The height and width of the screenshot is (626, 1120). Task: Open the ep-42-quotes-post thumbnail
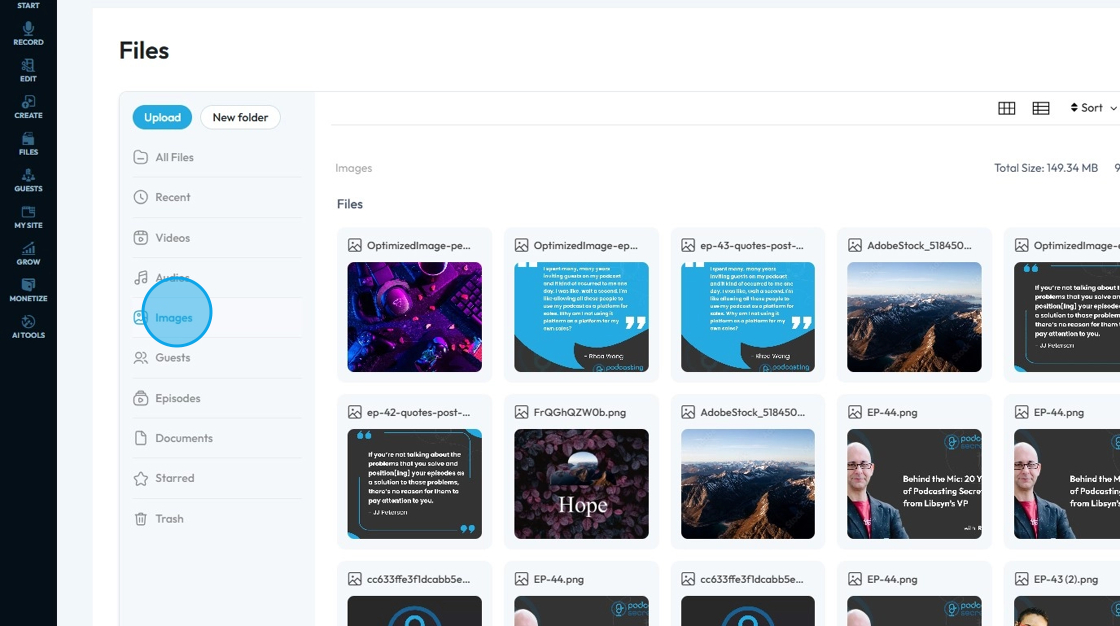pyautogui.click(x=414, y=484)
